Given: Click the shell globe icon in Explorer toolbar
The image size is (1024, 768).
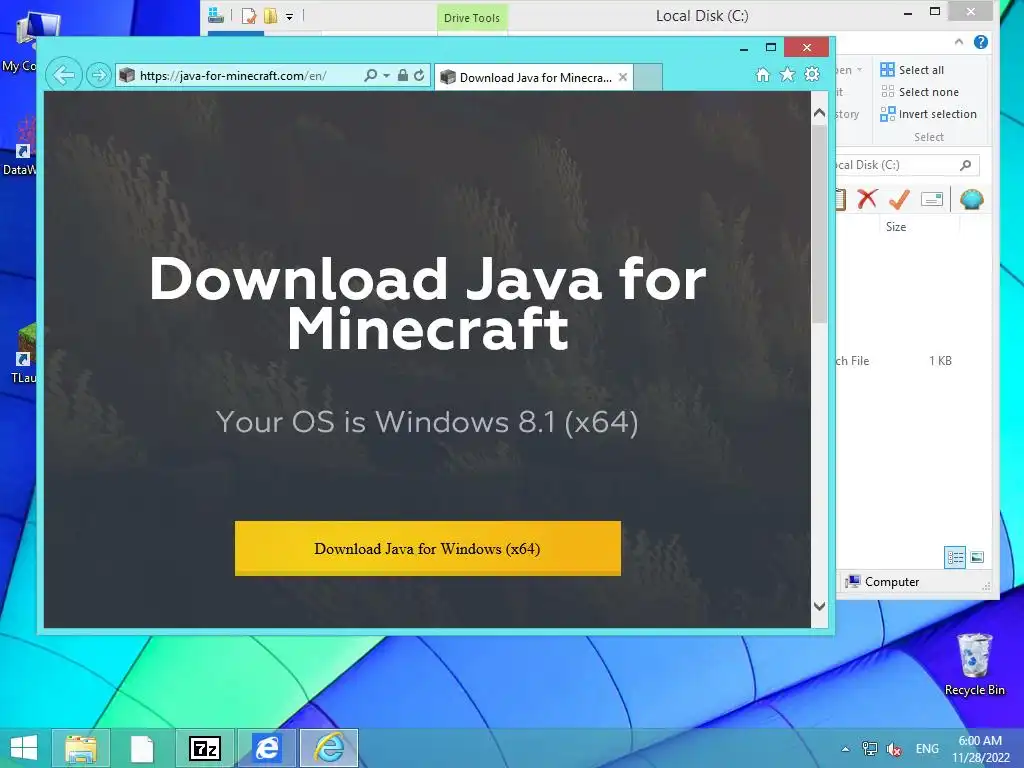Looking at the screenshot, I should 972,199.
